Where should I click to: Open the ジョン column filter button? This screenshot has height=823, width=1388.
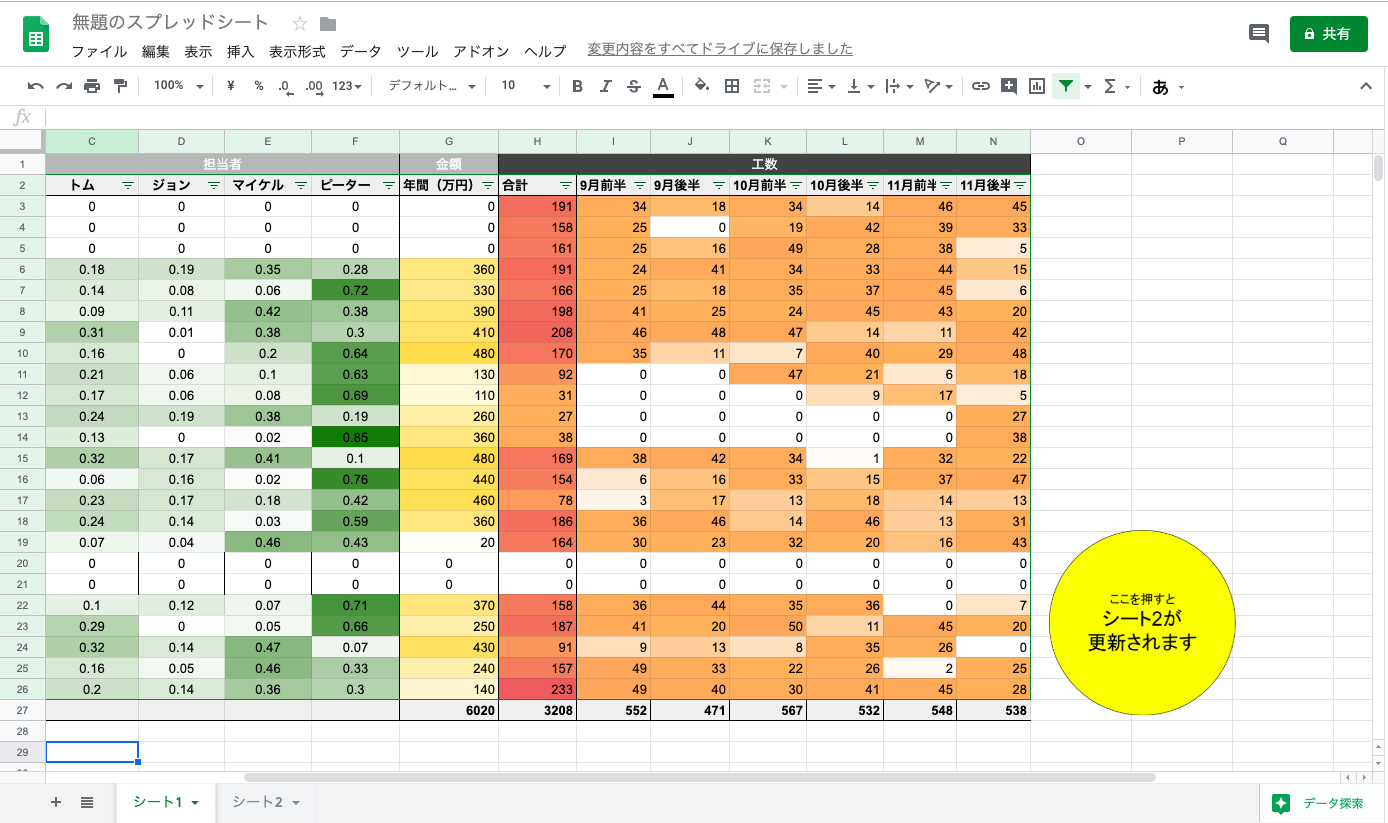[x=213, y=185]
